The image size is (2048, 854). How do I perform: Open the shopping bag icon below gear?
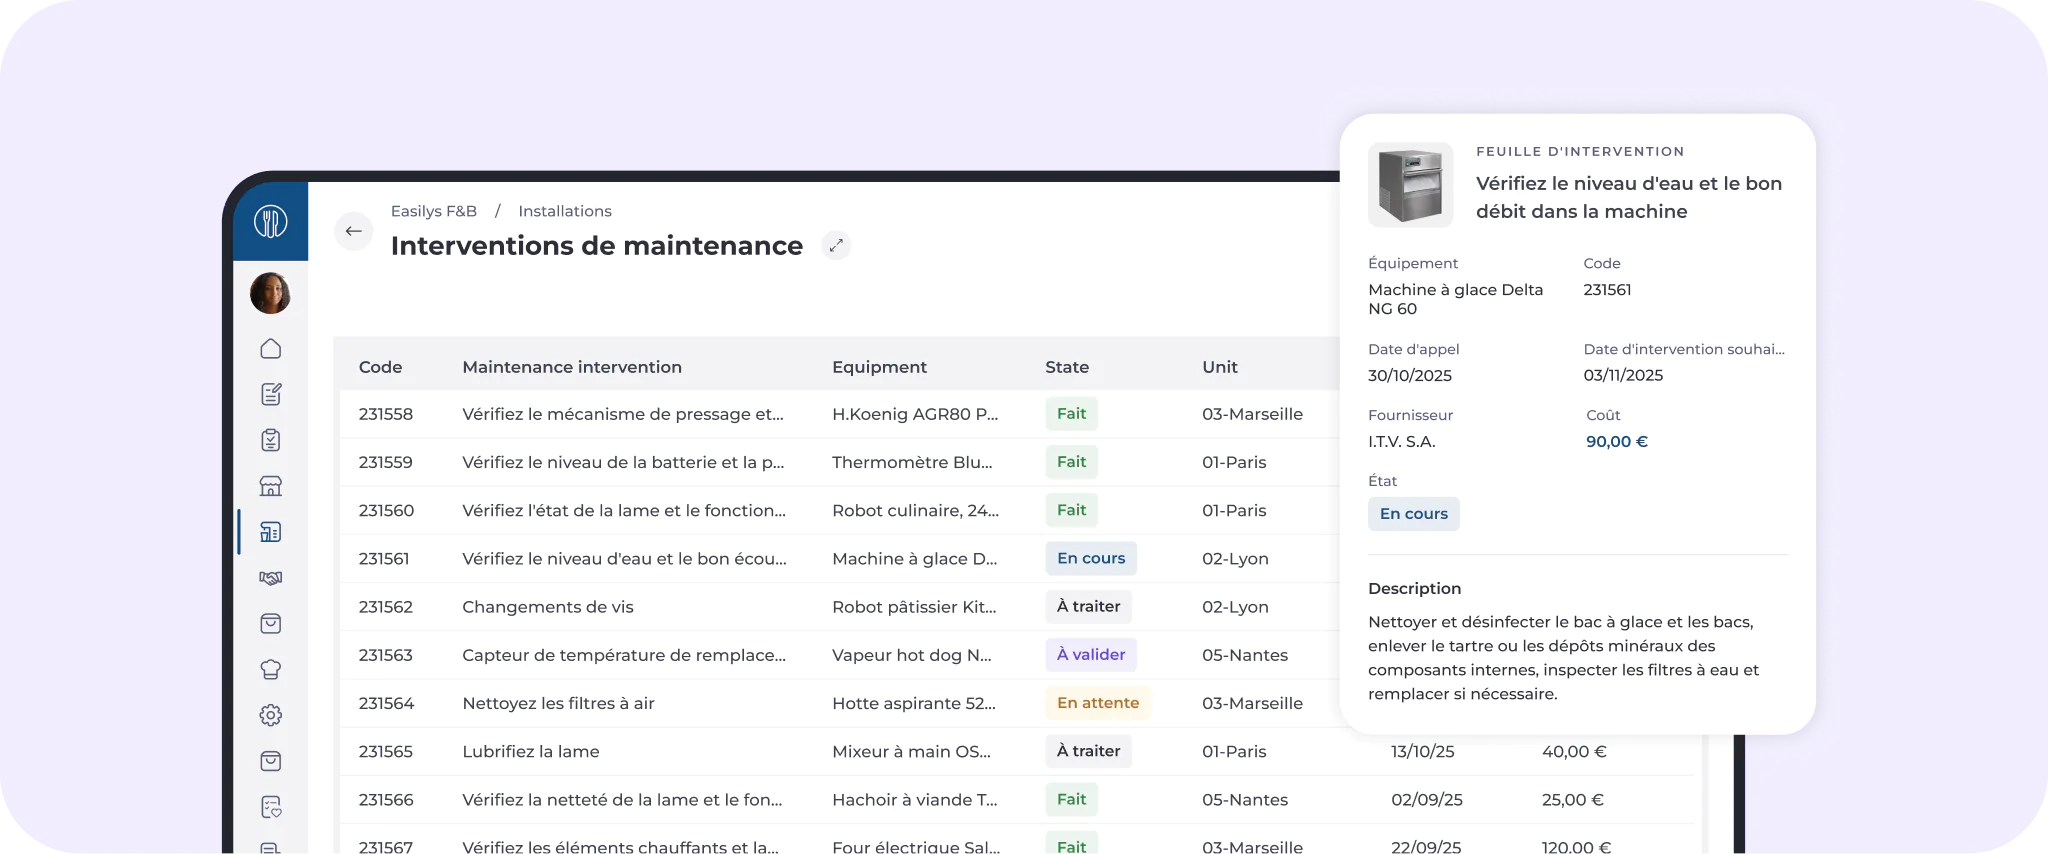[x=270, y=761]
